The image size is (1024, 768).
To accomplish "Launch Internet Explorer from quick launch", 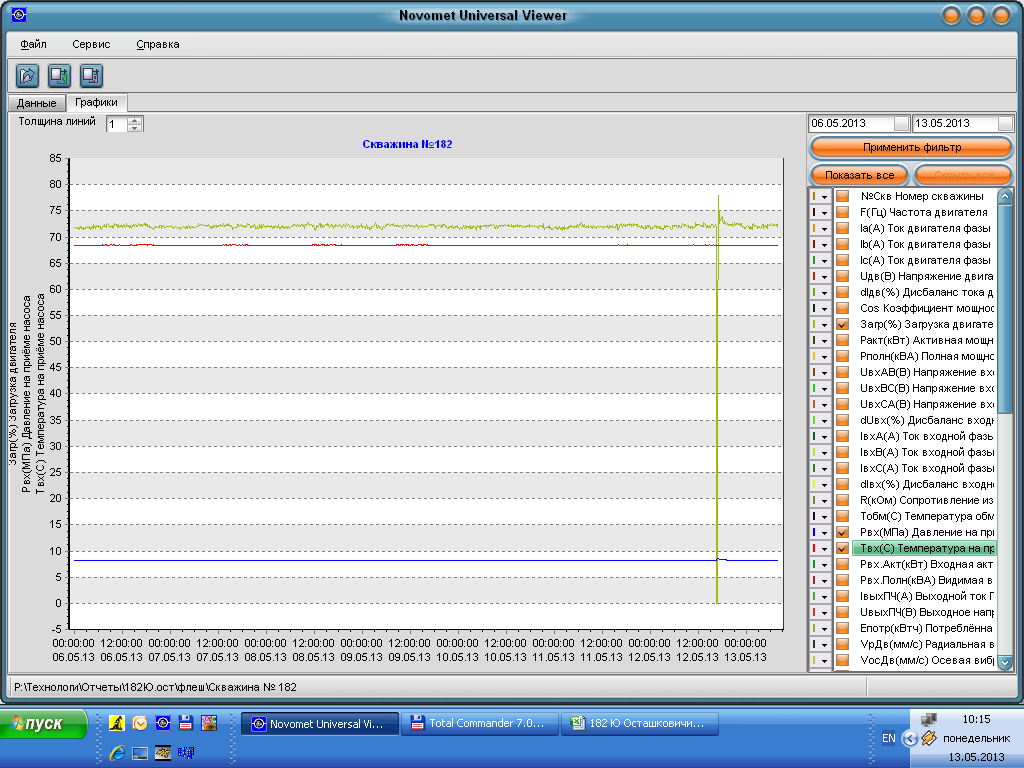I will [x=117, y=753].
